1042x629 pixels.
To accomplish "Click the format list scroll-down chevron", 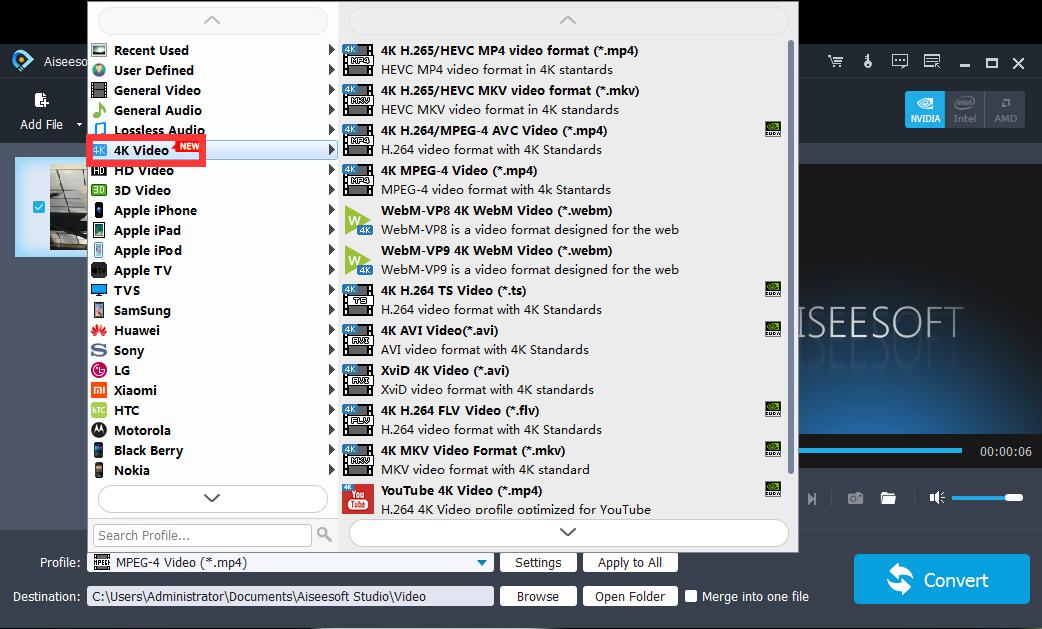I will [568, 532].
